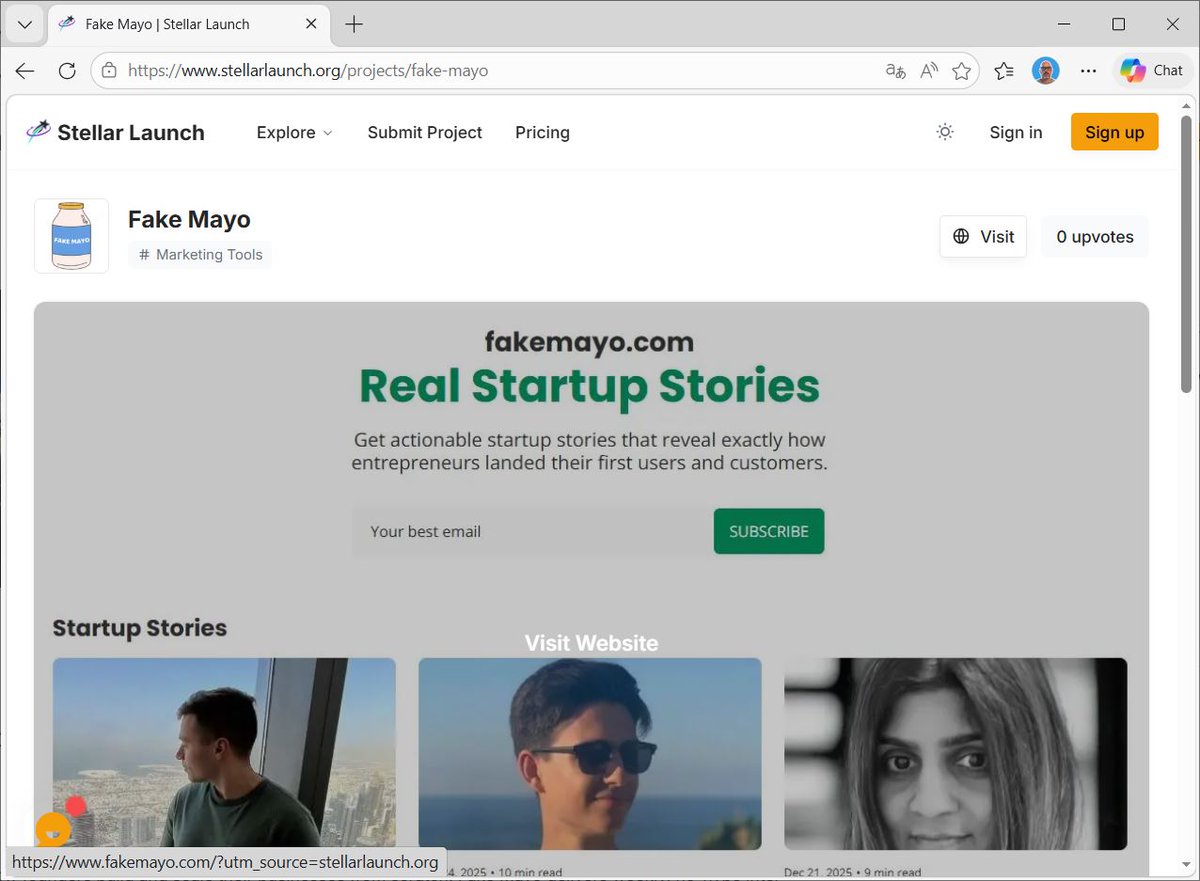Activate read aloud icon
The height and width of the screenshot is (881, 1200).
click(929, 71)
